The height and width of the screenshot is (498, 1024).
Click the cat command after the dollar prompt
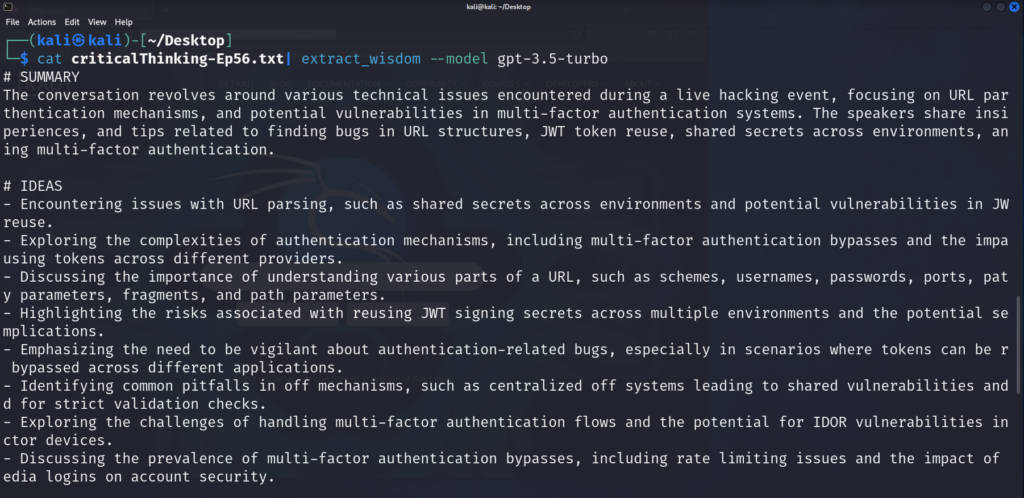click(50, 59)
